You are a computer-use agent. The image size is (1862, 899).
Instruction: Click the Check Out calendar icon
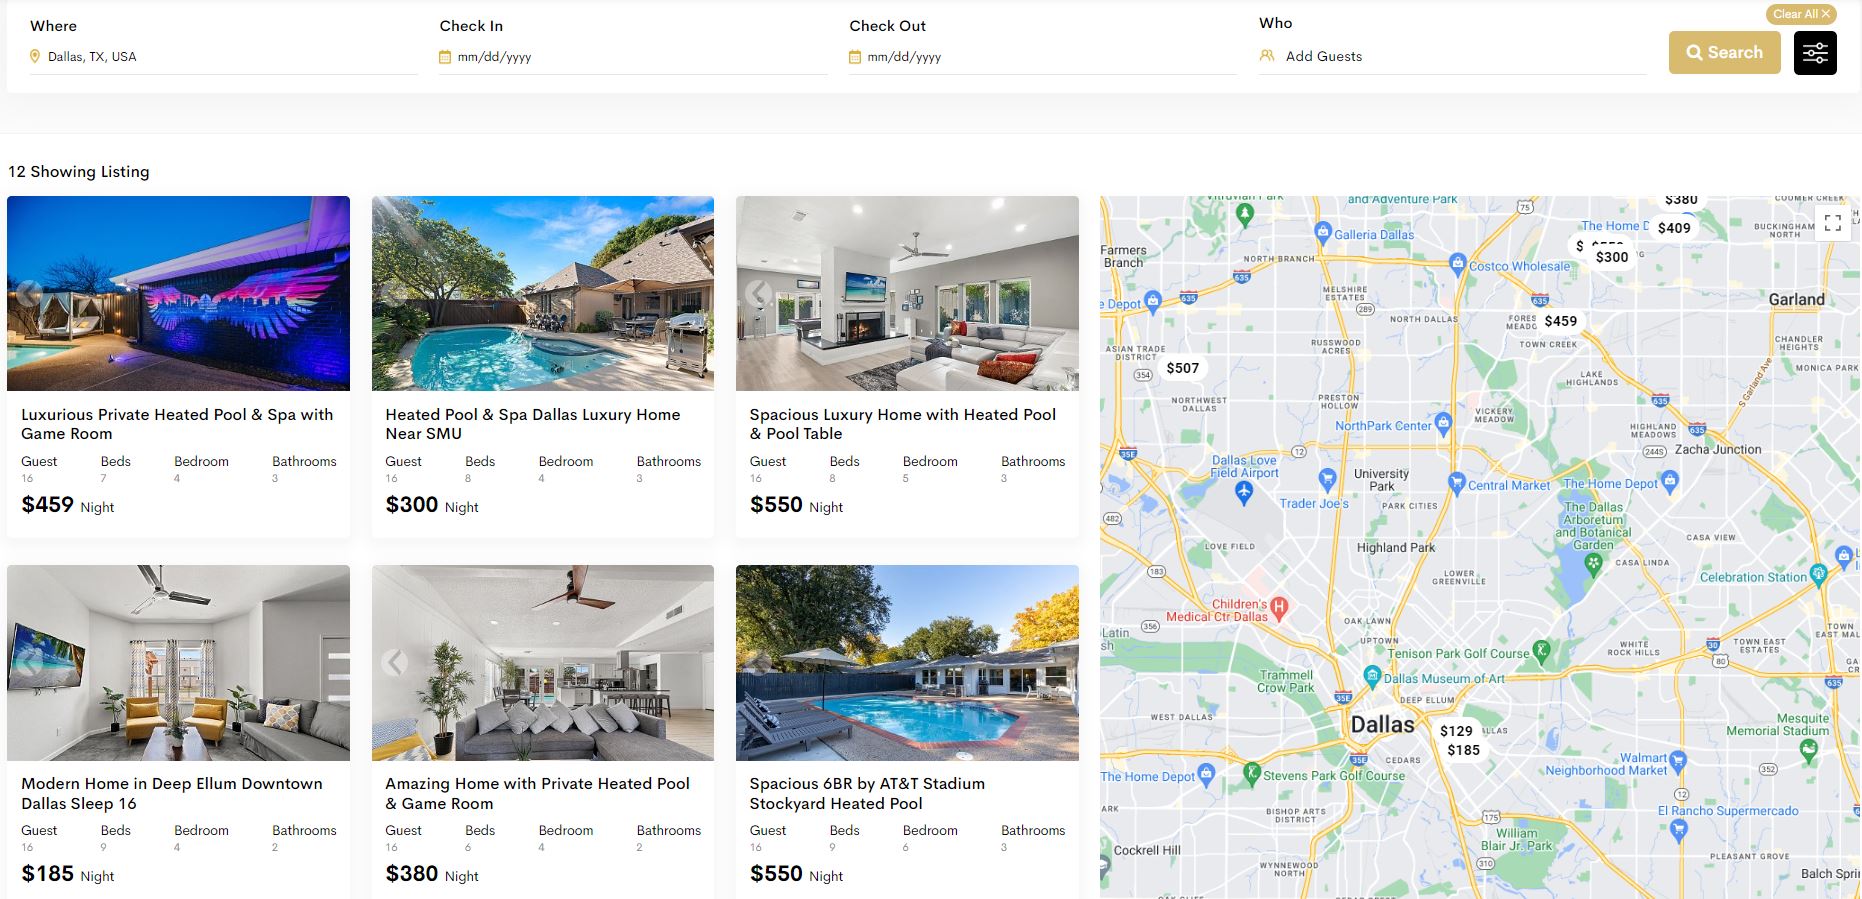(855, 57)
